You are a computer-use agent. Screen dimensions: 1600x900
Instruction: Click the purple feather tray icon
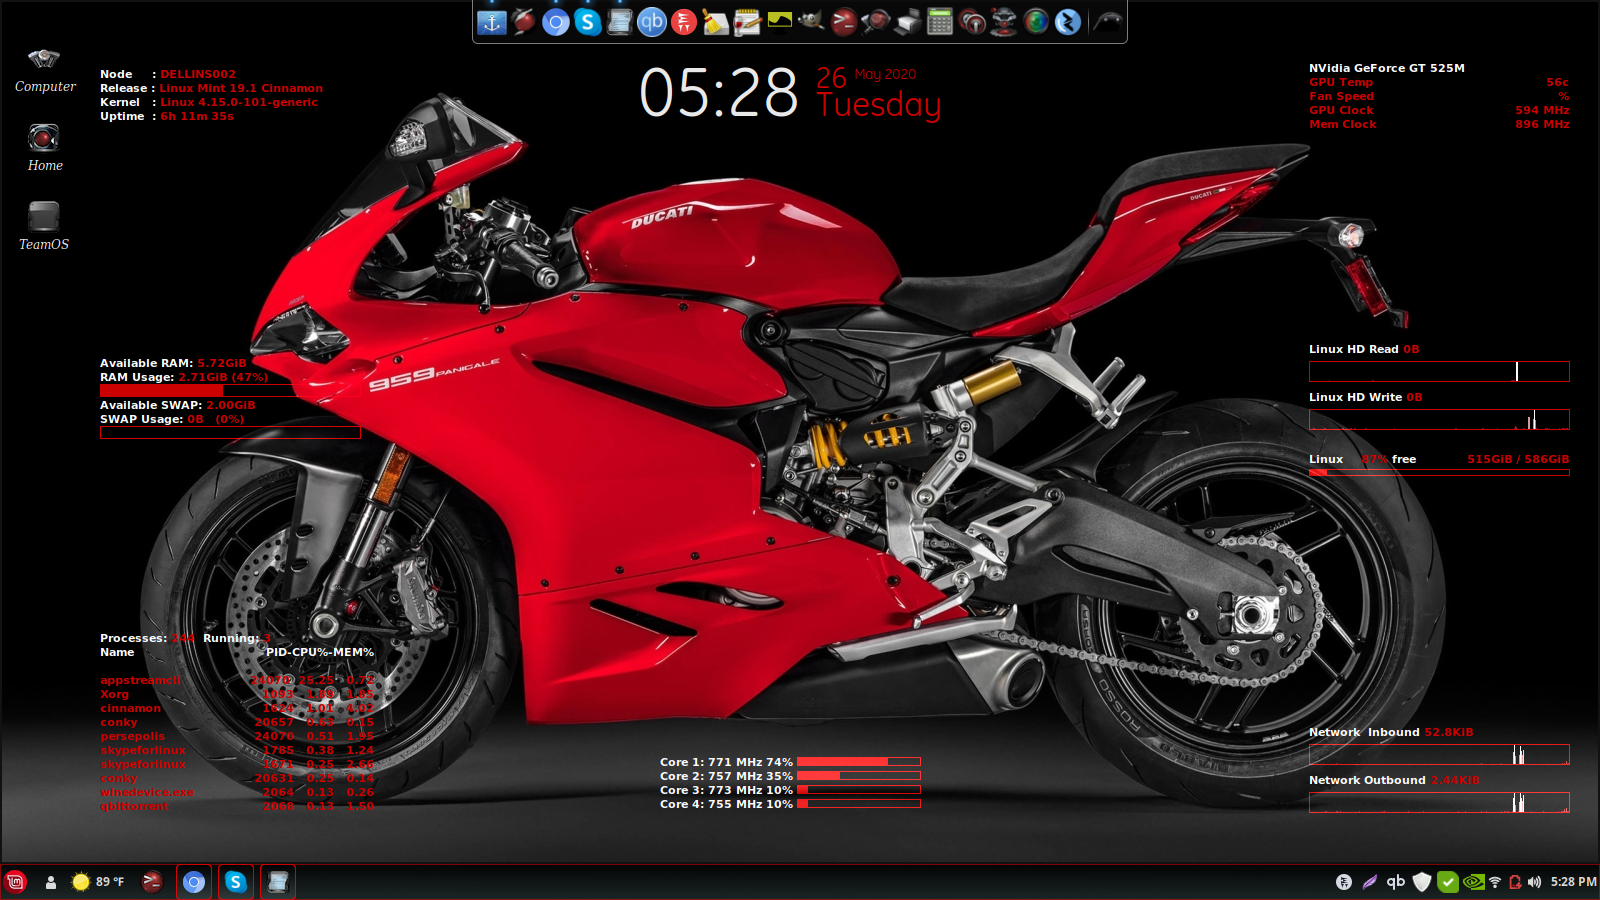pos(1369,882)
